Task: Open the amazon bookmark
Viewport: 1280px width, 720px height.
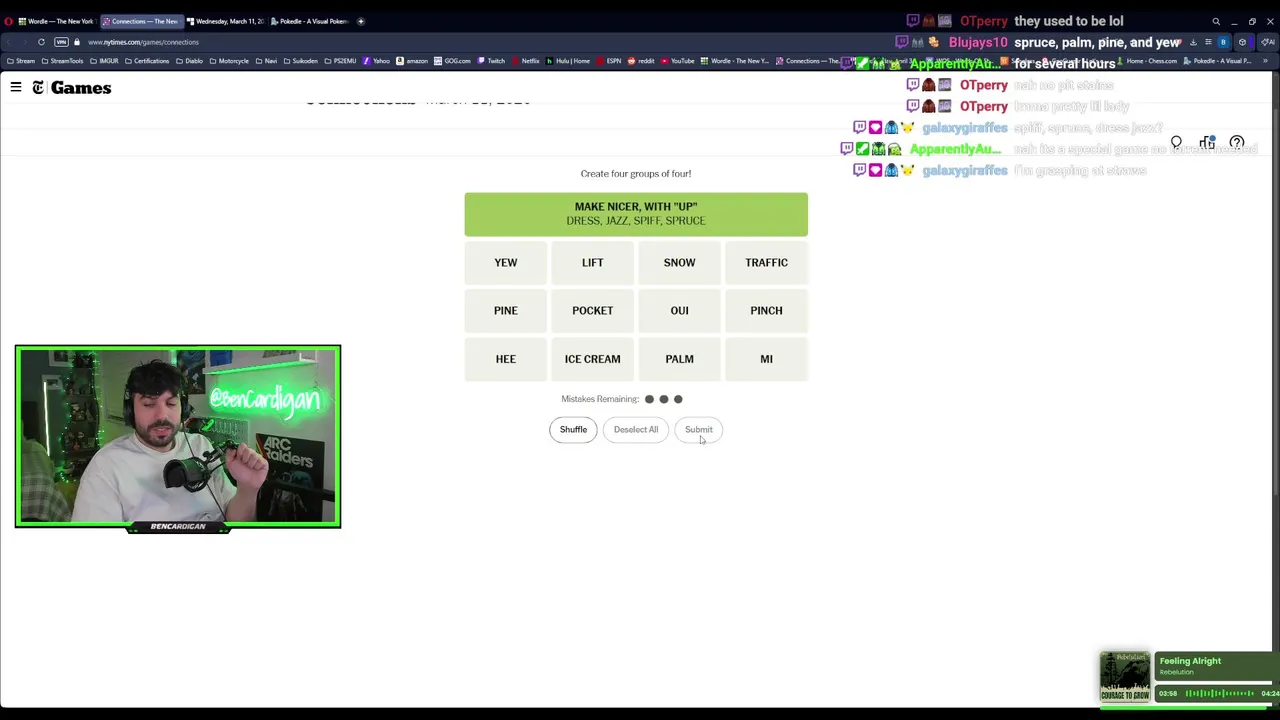Action: 412,61
